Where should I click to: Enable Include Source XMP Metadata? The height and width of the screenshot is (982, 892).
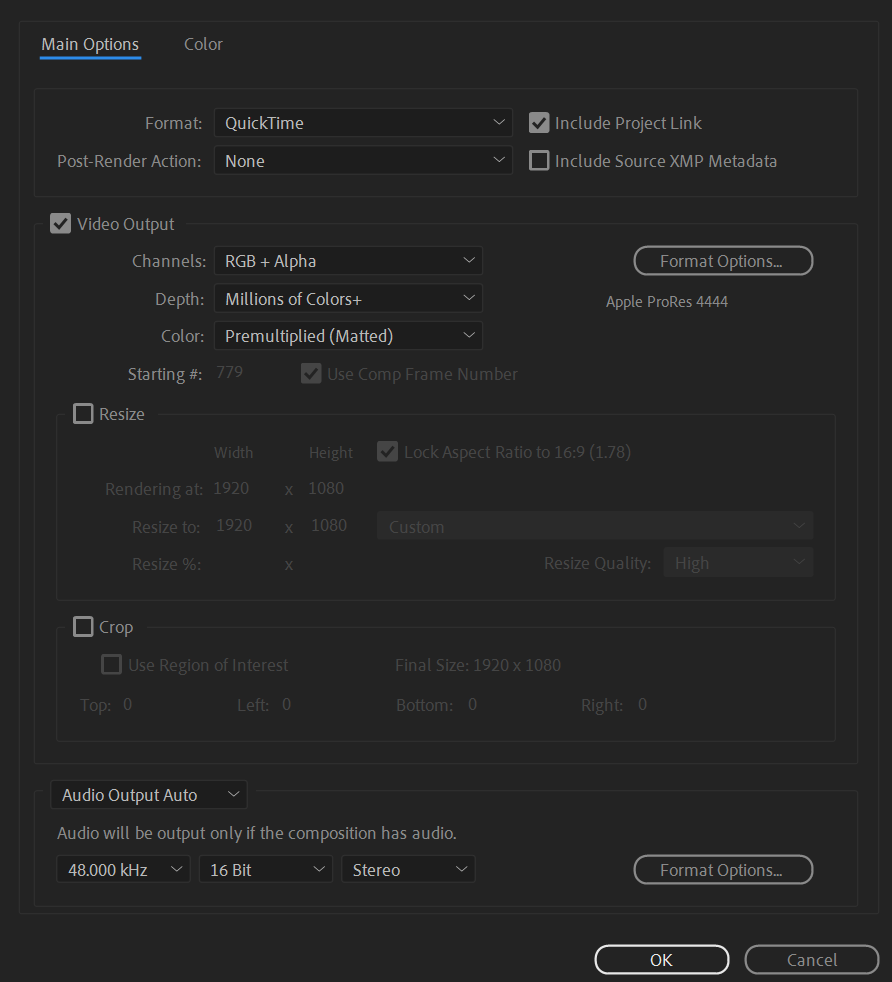539,160
